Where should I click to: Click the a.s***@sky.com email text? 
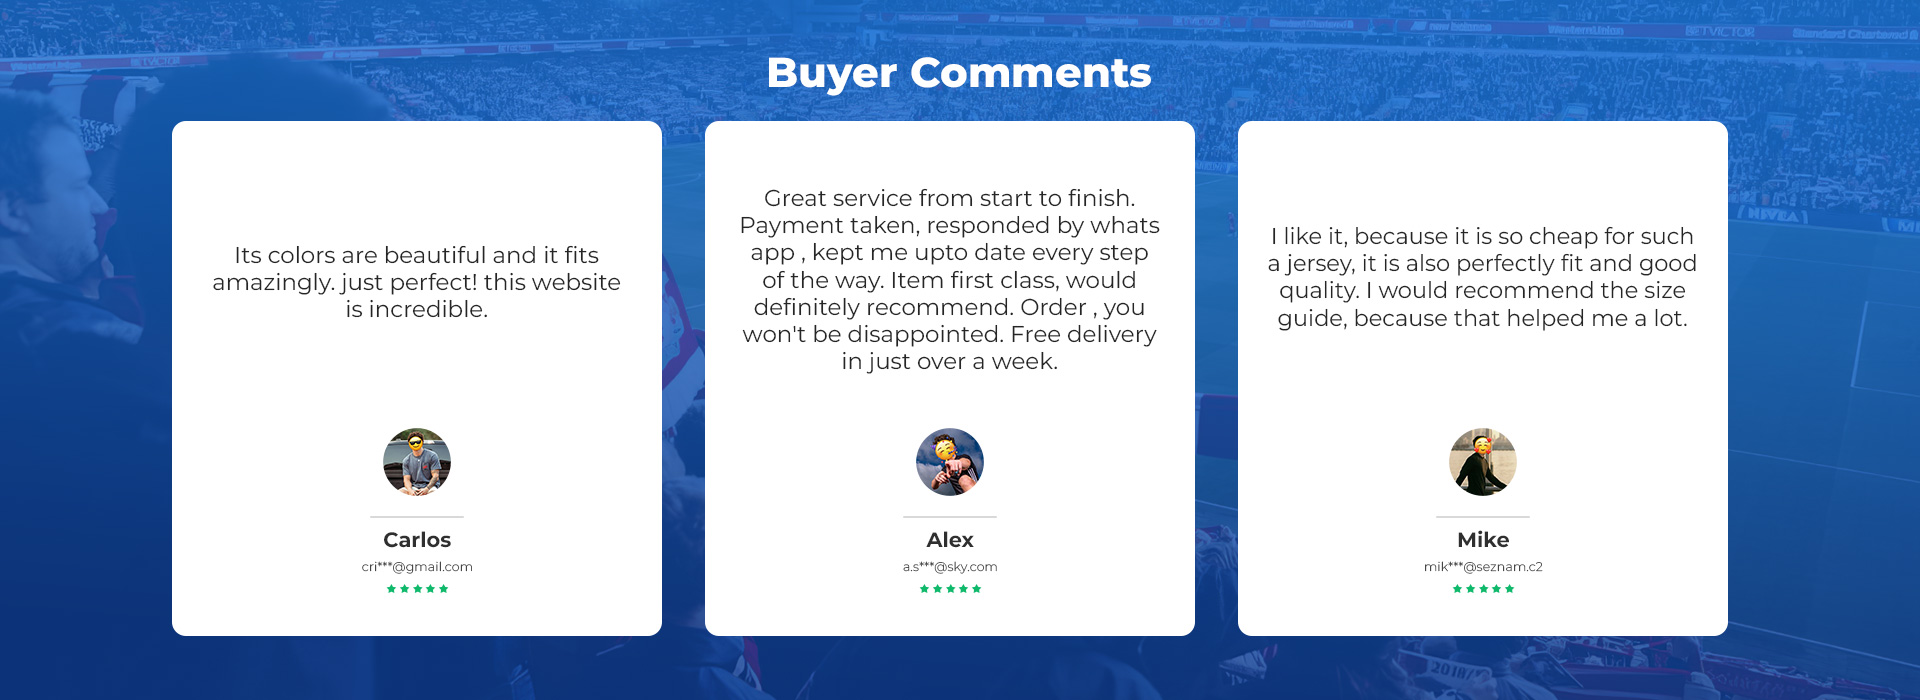point(950,567)
